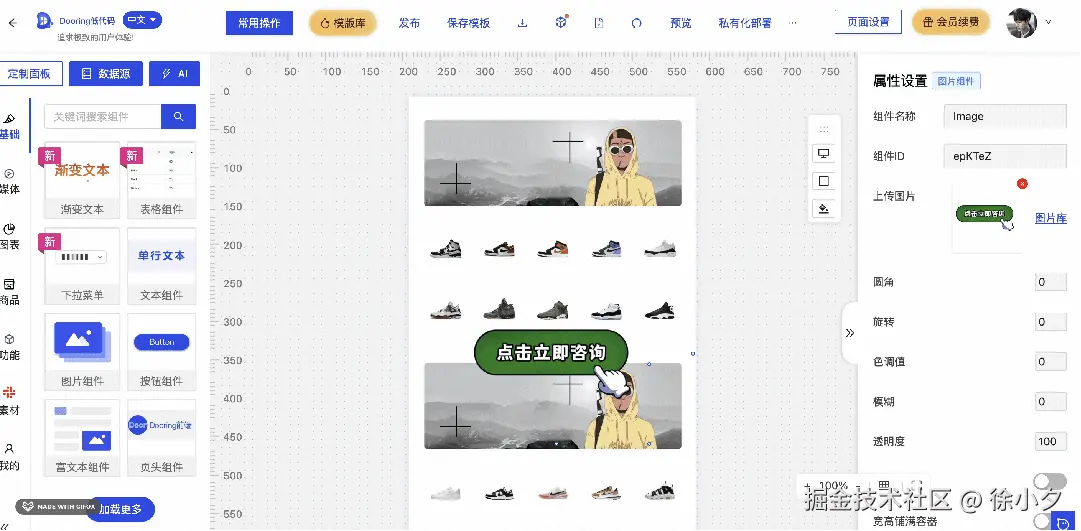This screenshot has width=1081, height=531.
Task: Click the 旋转 rotation value field
Action: coord(1051,322)
